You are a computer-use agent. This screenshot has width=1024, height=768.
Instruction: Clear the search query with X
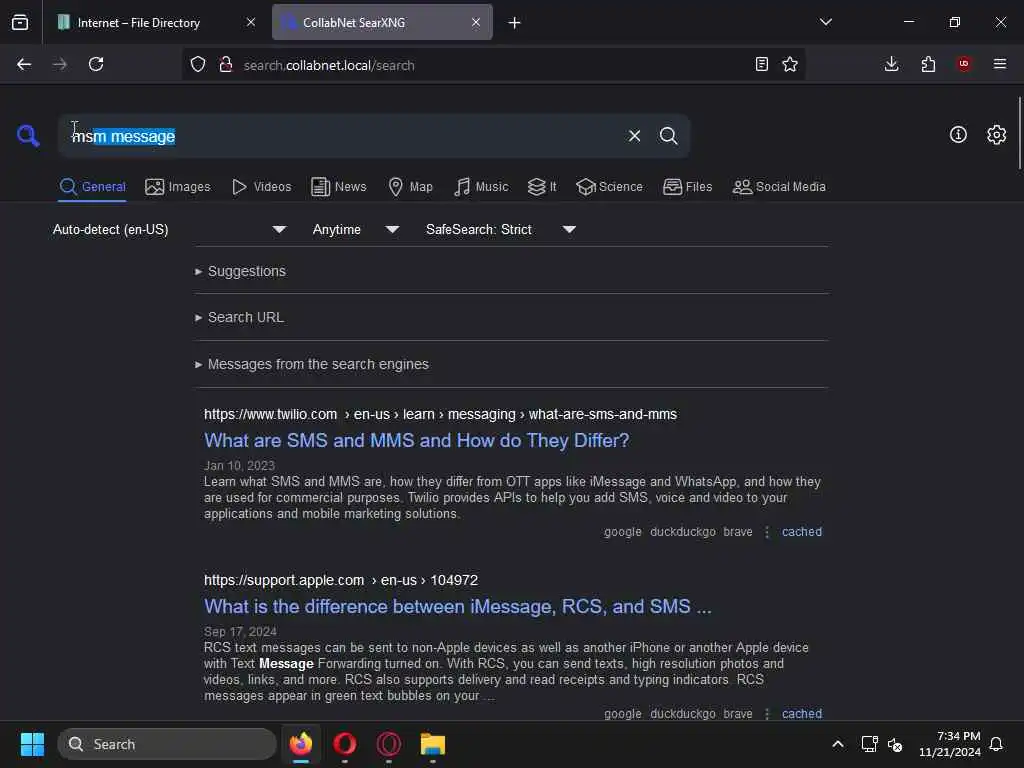(634, 136)
